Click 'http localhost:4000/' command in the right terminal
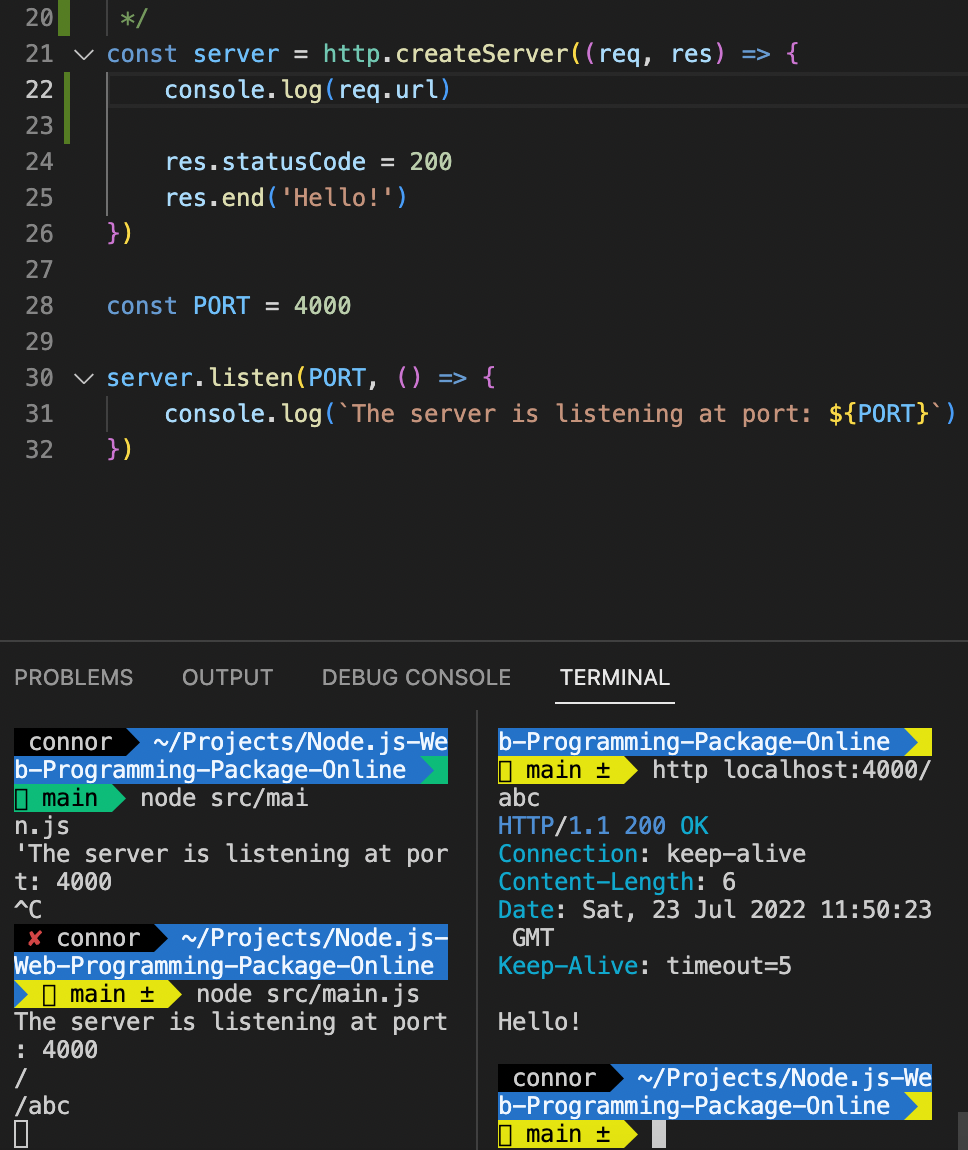The image size is (968, 1150). point(792,770)
